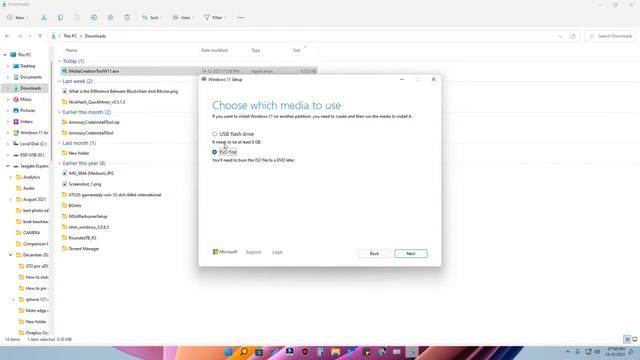
Task: Click Downloads in the address breadcrumb
Action: 96,36
